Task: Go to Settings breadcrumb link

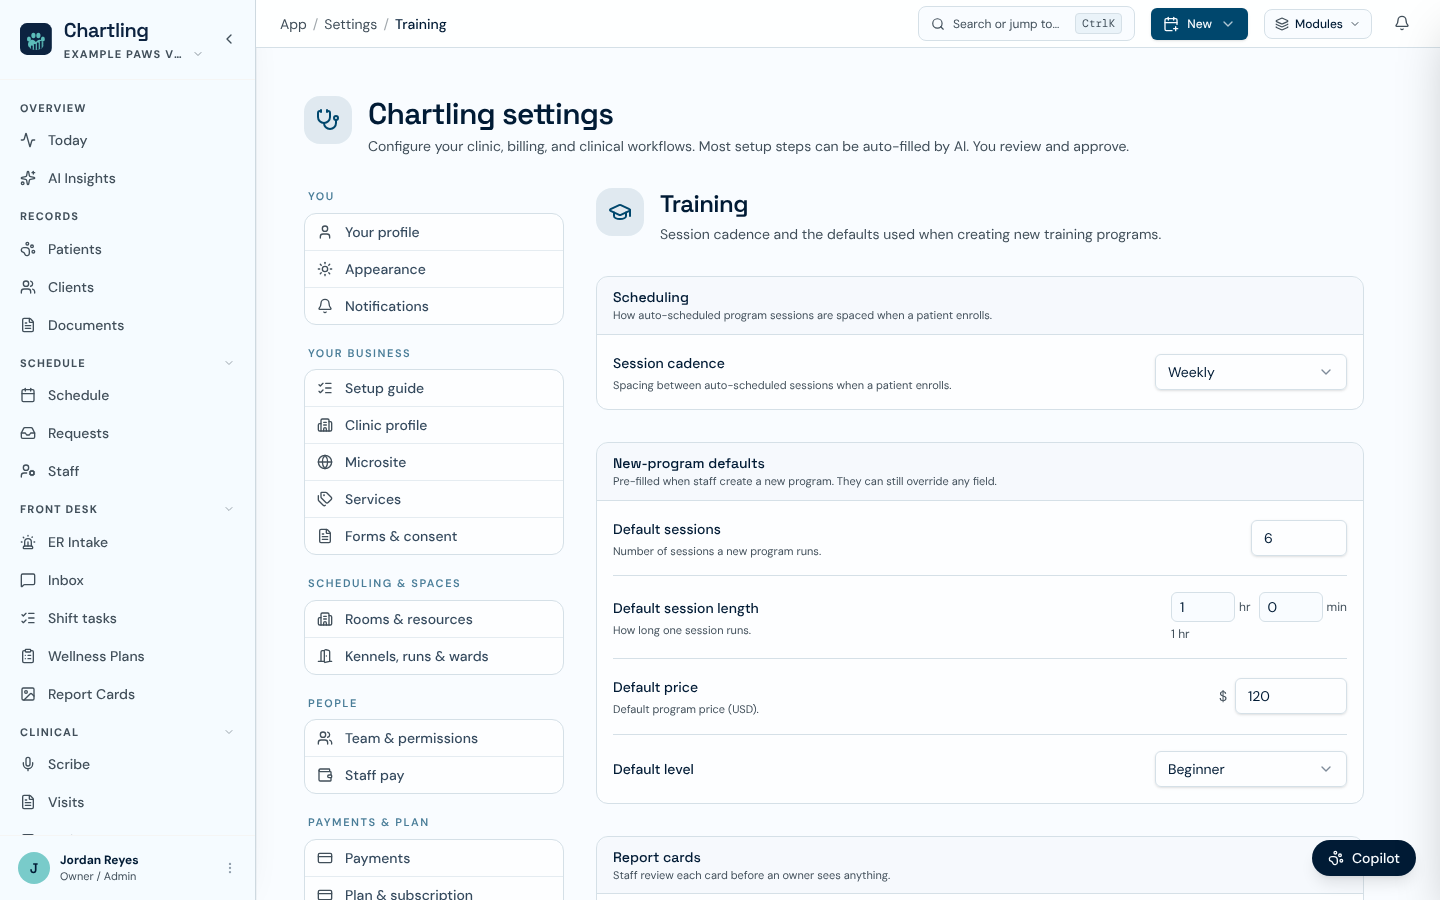Action: pyautogui.click(x=350, y=24)
